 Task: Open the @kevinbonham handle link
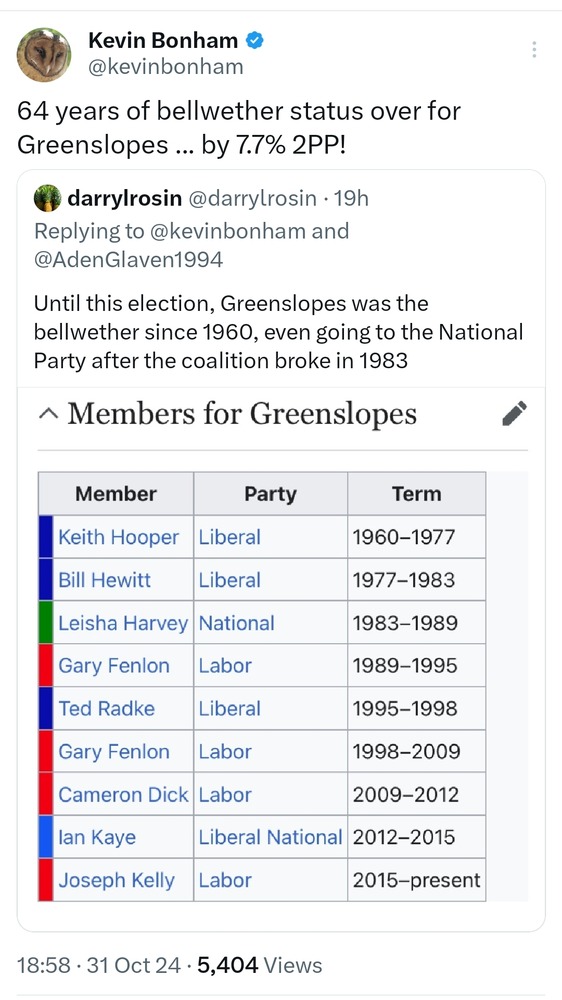[166, 66]
